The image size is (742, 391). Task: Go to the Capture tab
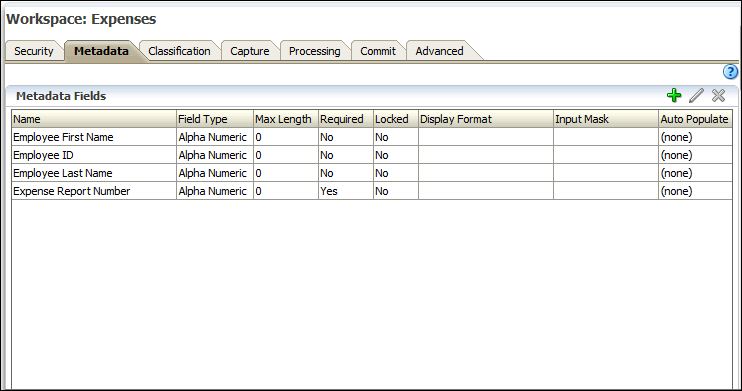point(249,51)
